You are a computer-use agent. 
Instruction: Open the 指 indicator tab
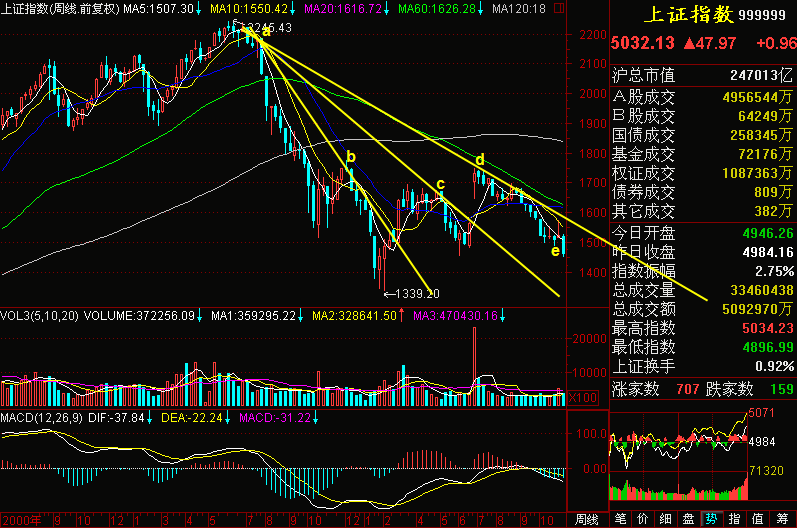[734, 519]
